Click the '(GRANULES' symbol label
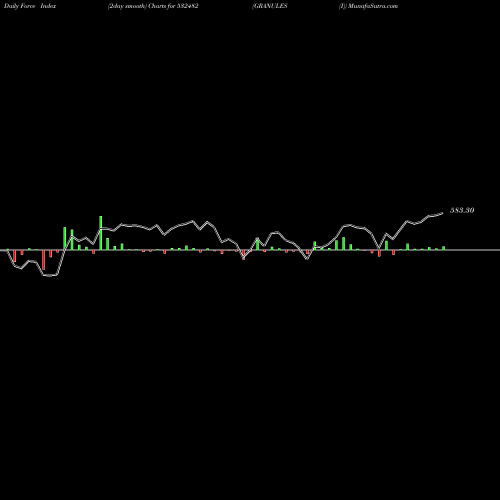The height and width of the screenshot is (500, 500). pyautogui.click(x=270, y=6)
